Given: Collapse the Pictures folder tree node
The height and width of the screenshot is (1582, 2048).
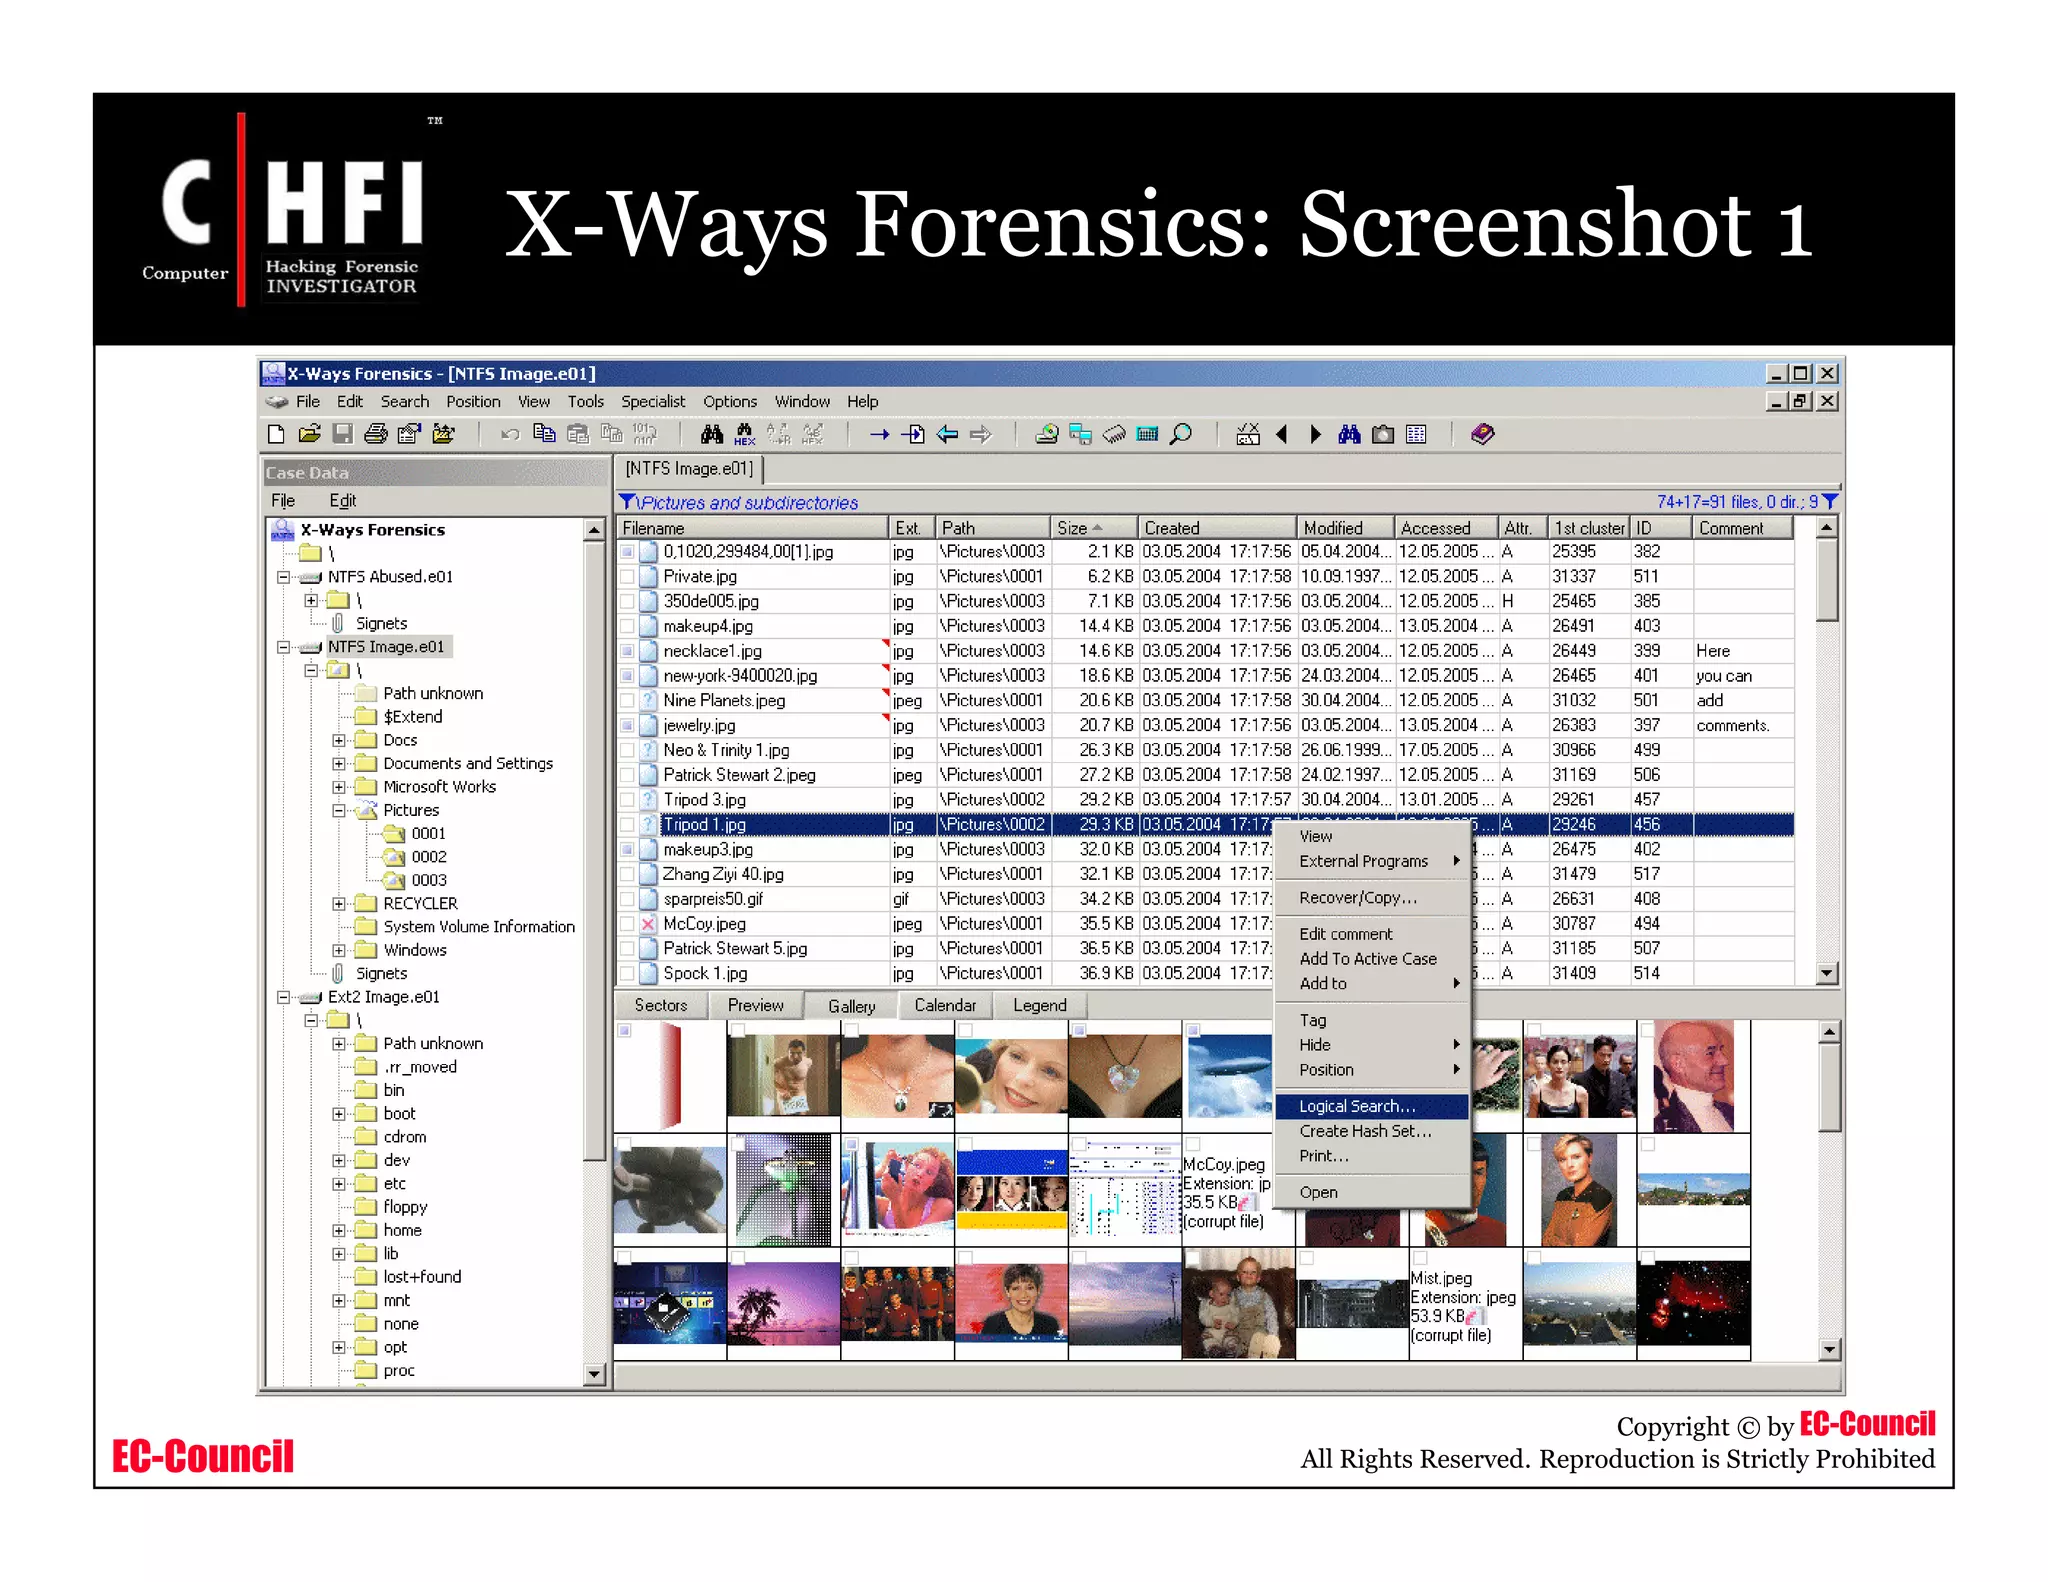Looking at the screenshot, I should click(x=339, y=811).
